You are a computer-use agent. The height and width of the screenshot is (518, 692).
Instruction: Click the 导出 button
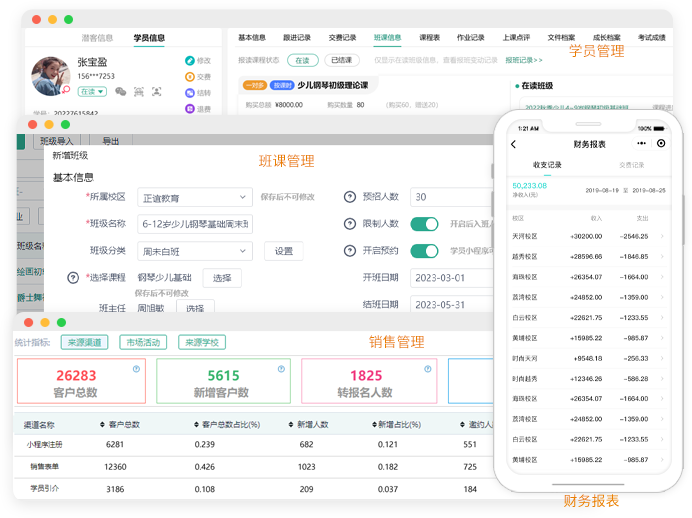pyautogui.click(x=111, y=141)
